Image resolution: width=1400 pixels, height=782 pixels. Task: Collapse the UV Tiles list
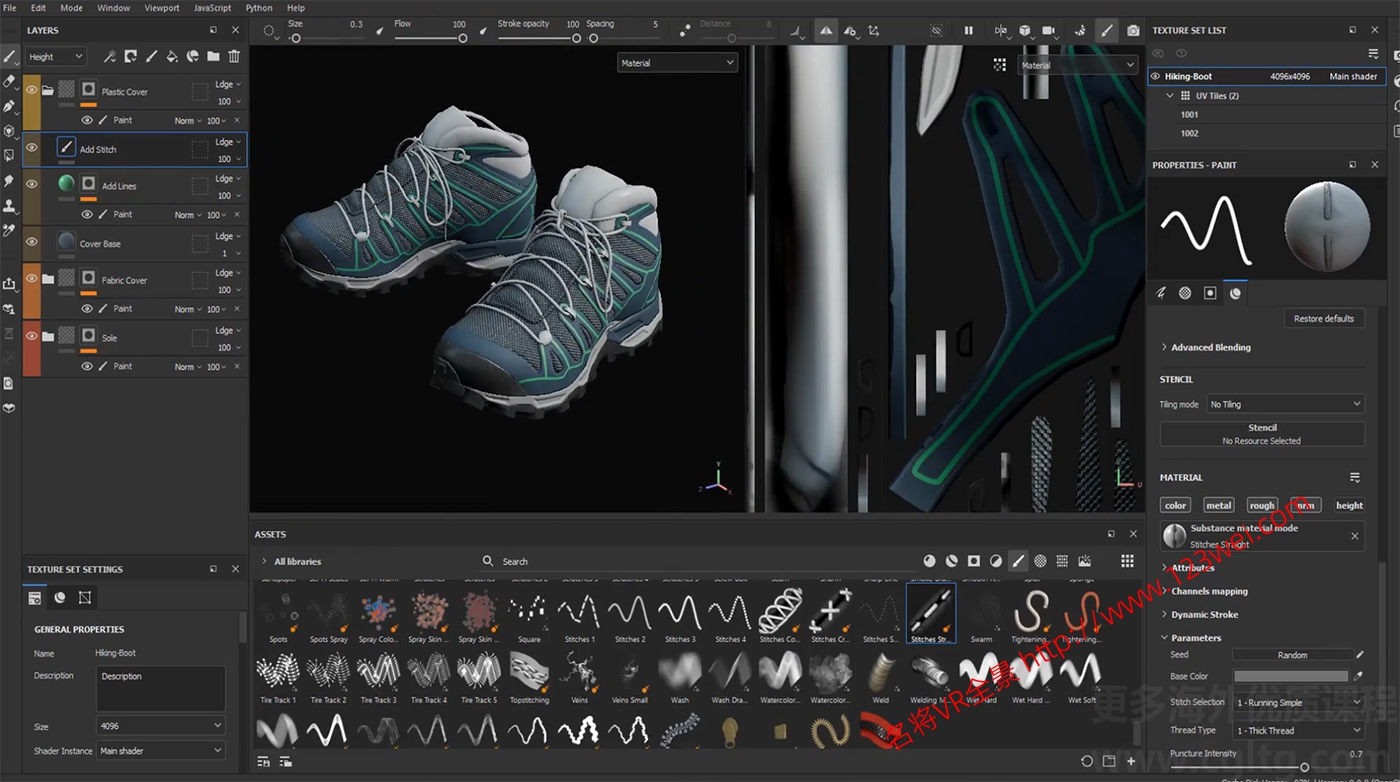1169,95
